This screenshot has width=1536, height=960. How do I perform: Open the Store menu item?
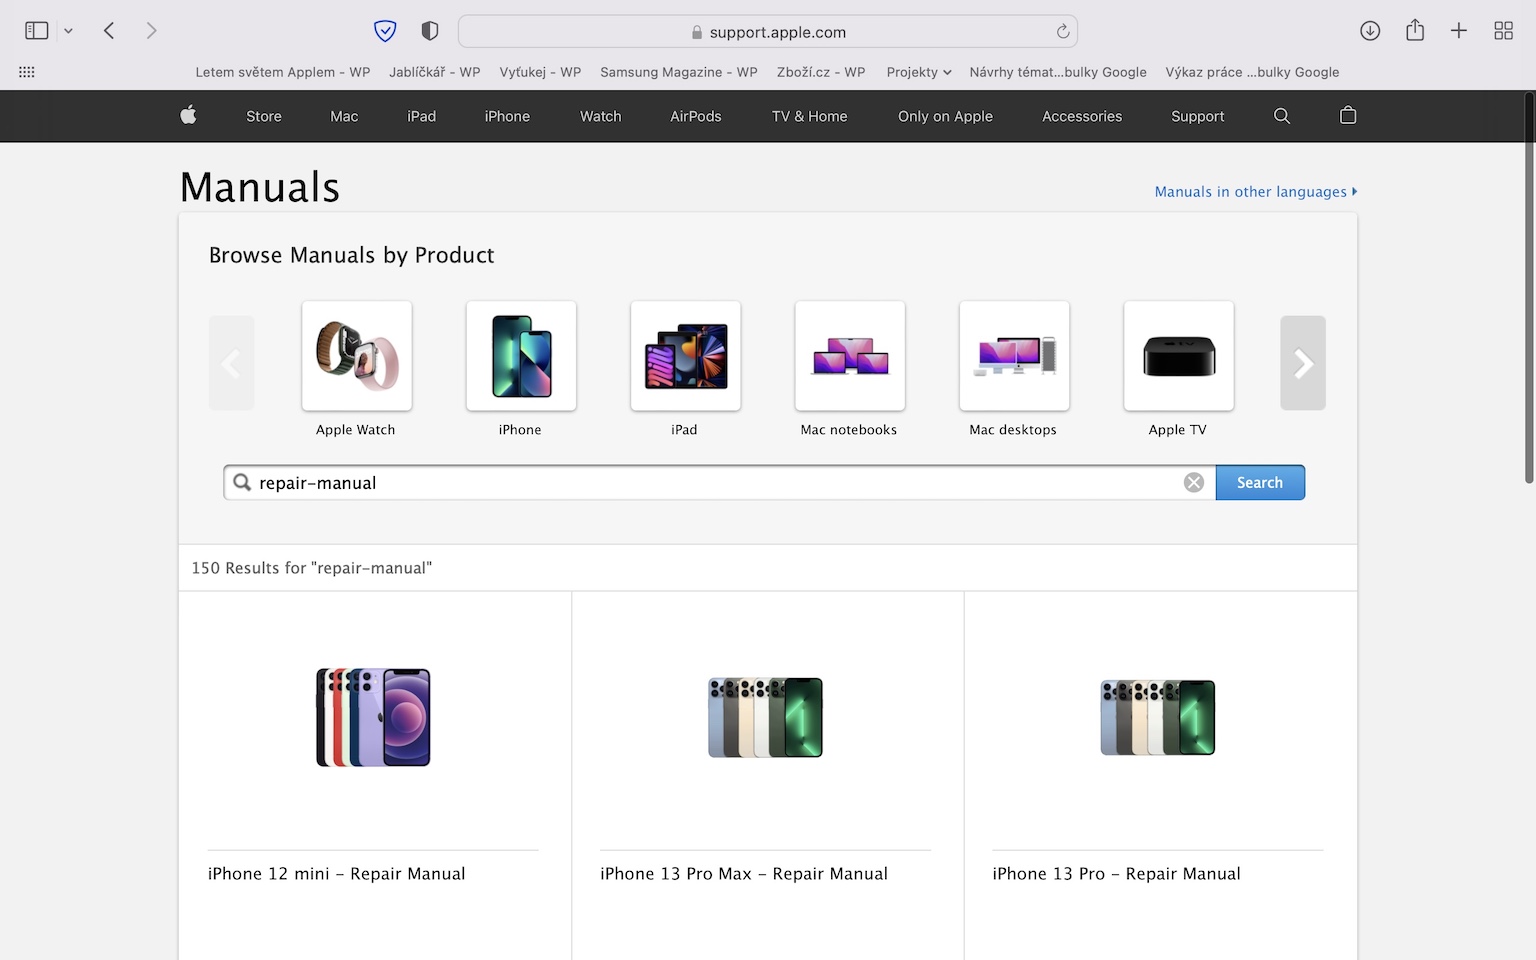point(264,116)
